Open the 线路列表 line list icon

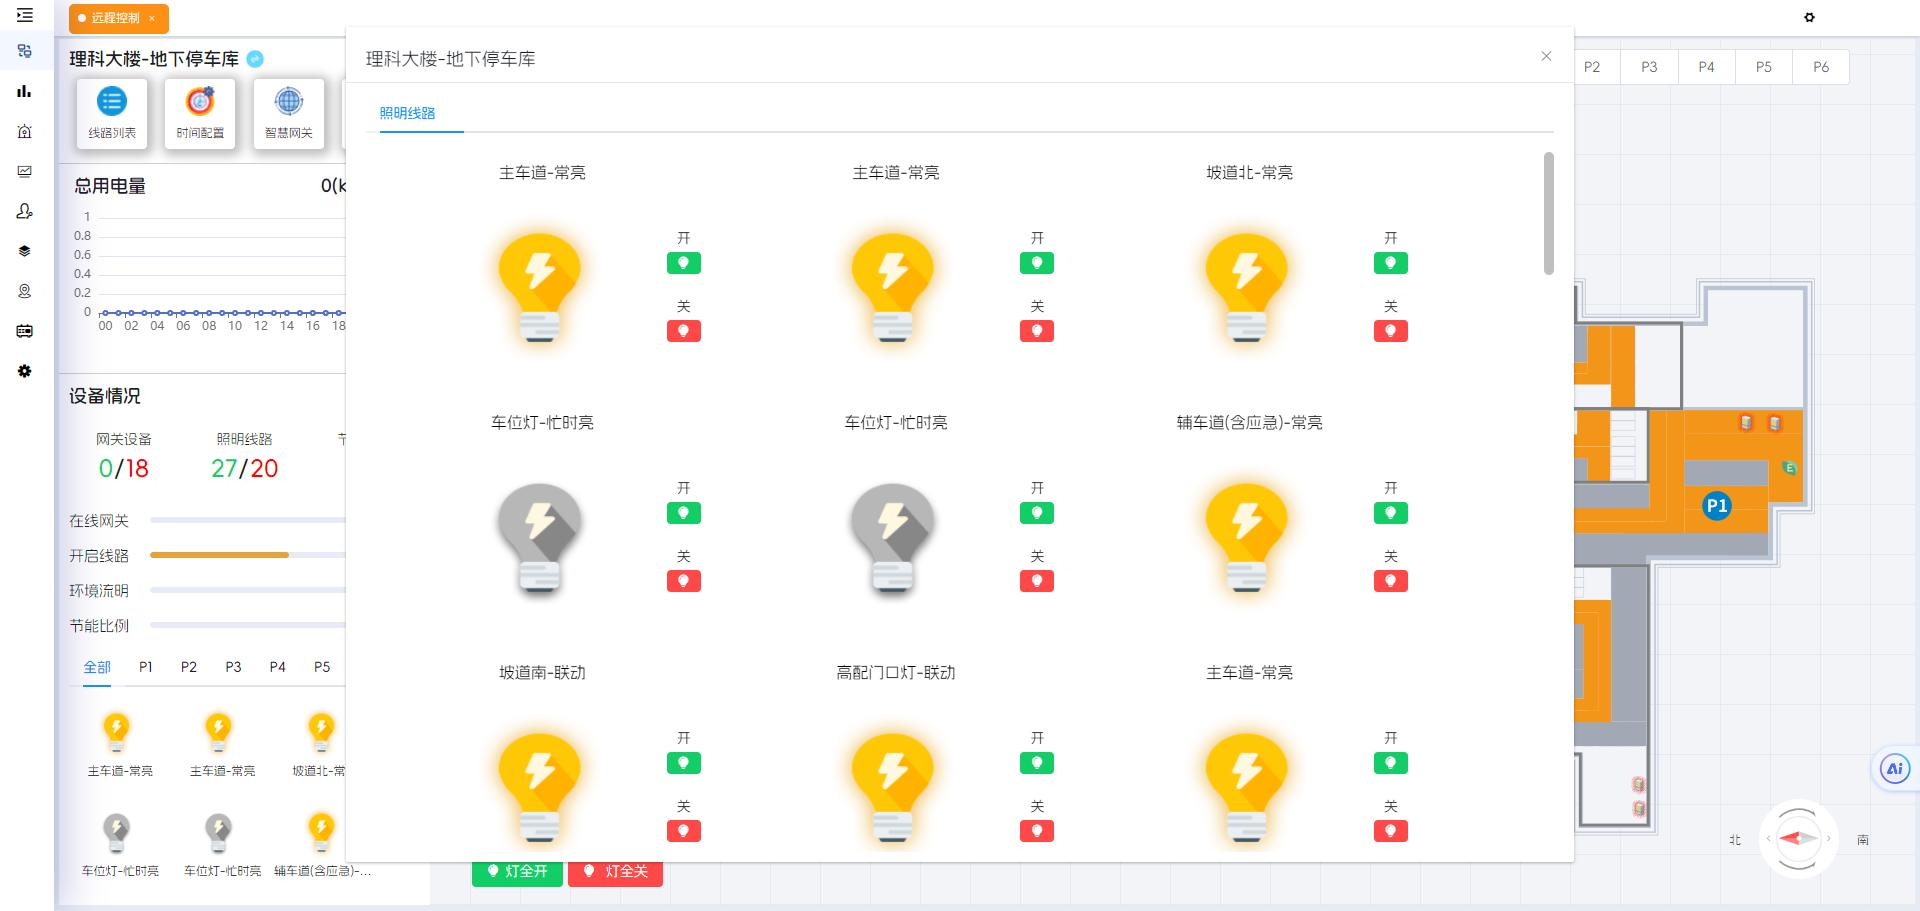[112, 113]
